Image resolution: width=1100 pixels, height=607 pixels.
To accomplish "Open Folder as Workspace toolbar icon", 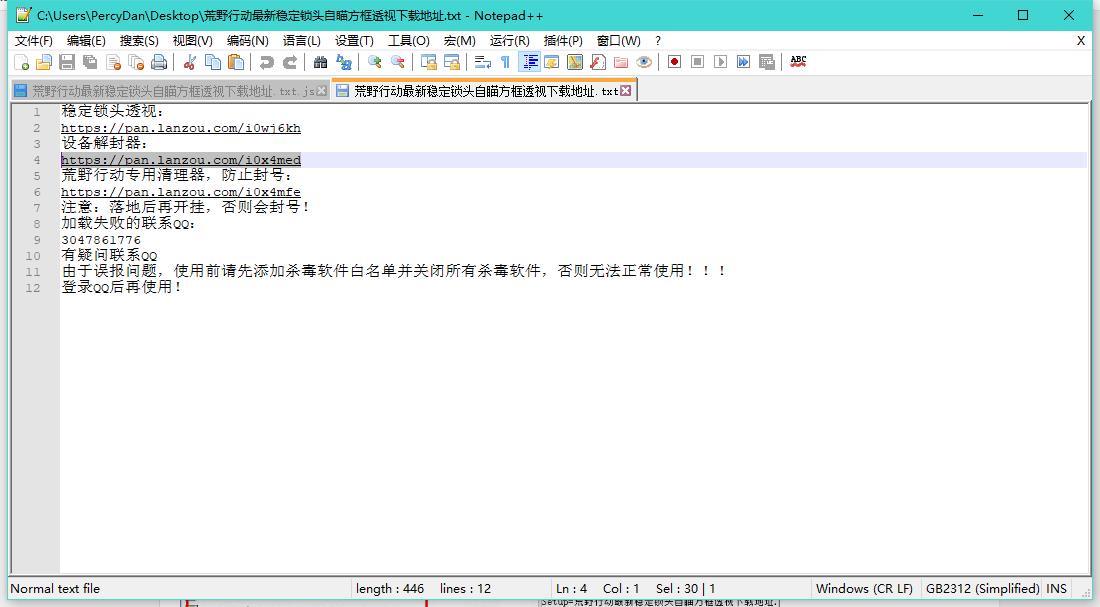I will 621,62.
